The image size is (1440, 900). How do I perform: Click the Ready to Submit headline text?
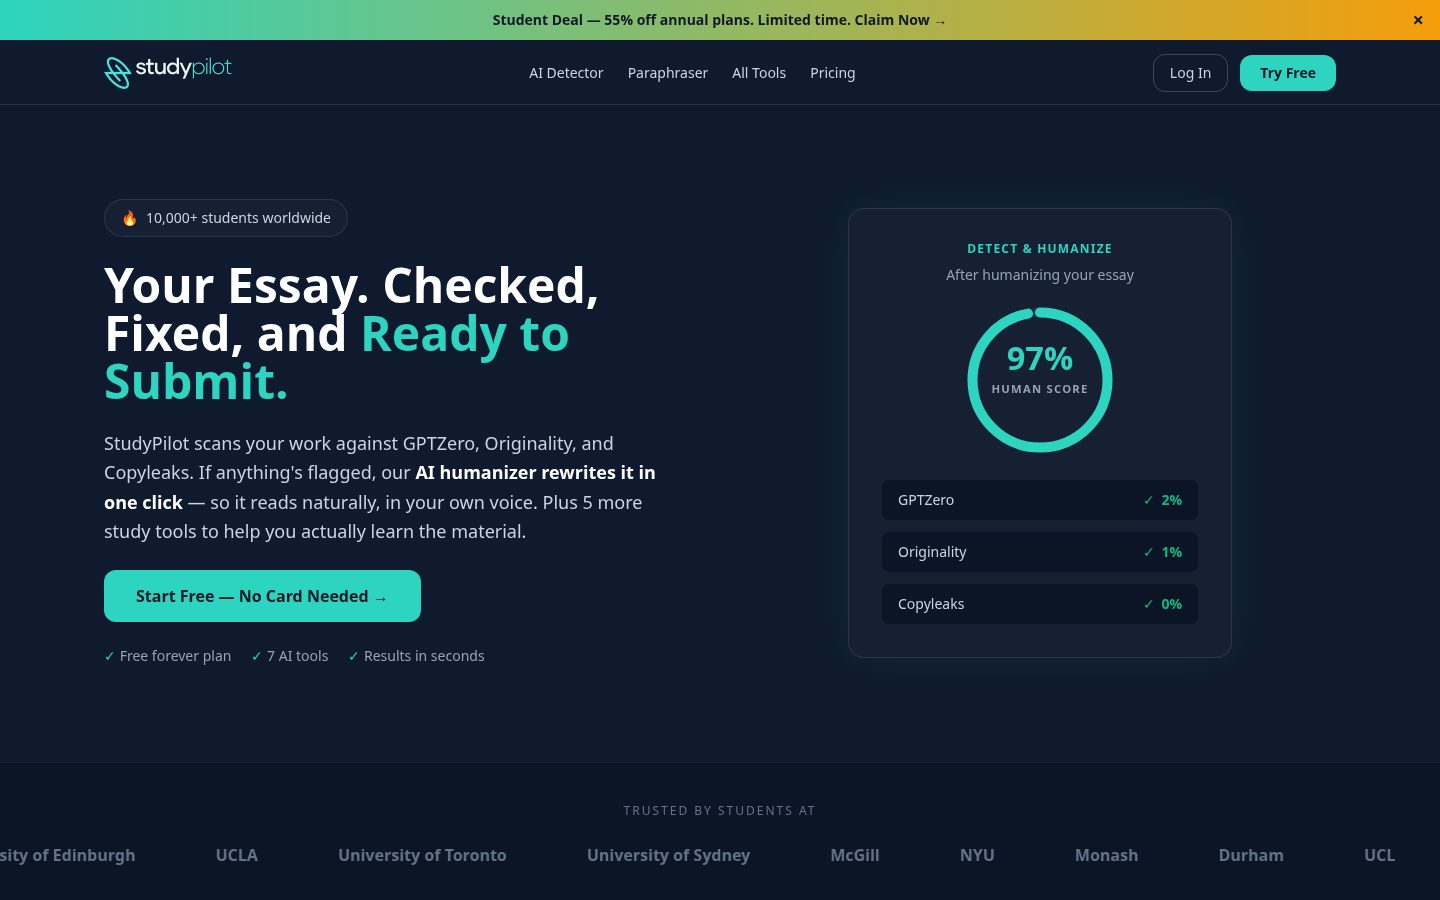[x=337, y=358]
